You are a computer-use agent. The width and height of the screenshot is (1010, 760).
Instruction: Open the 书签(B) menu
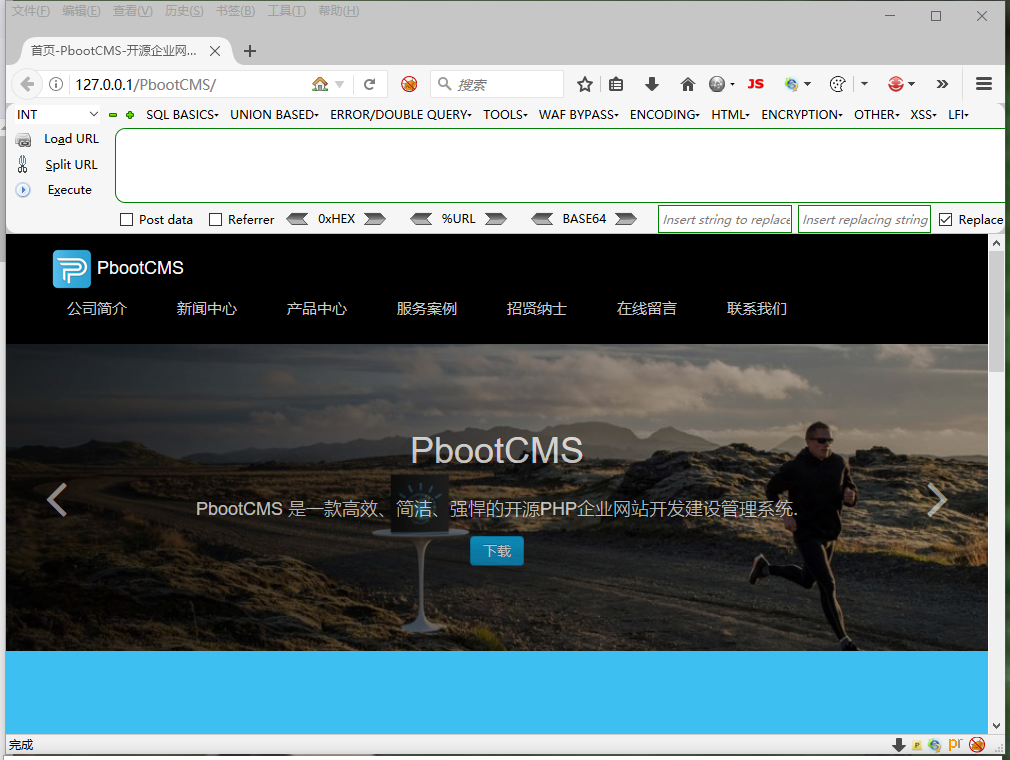coord(235,11)
